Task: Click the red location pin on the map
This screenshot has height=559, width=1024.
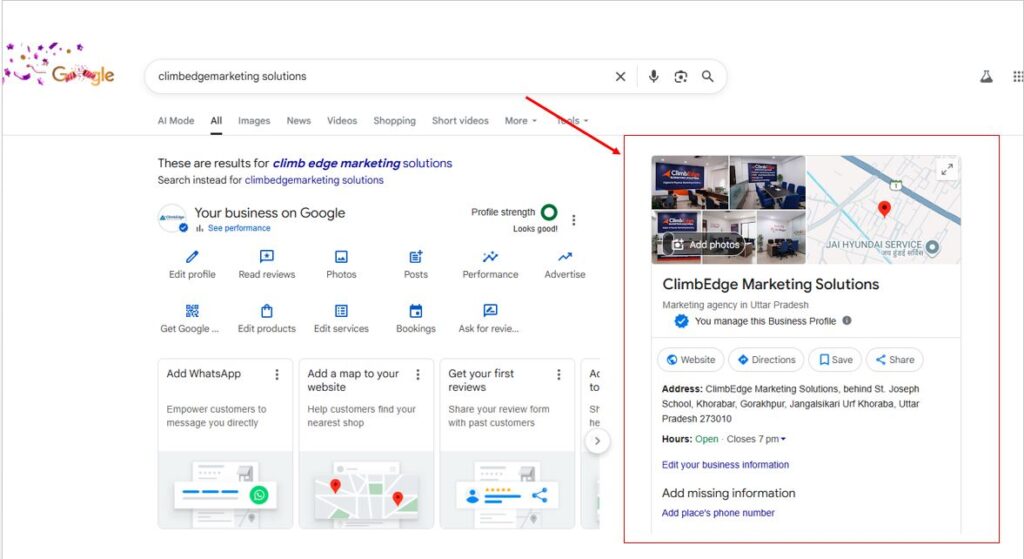Action: pos(884,208)
